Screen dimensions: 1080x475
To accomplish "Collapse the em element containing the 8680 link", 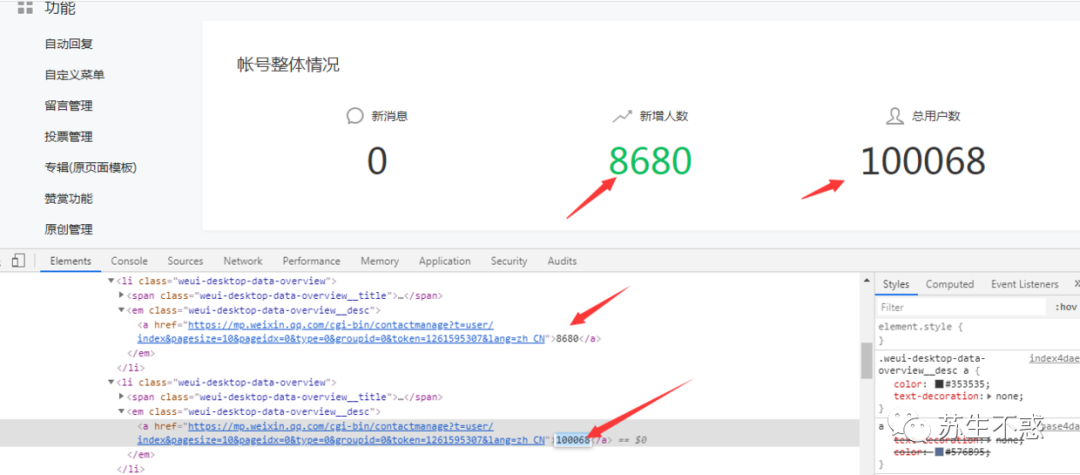I will tap(122, 310).
